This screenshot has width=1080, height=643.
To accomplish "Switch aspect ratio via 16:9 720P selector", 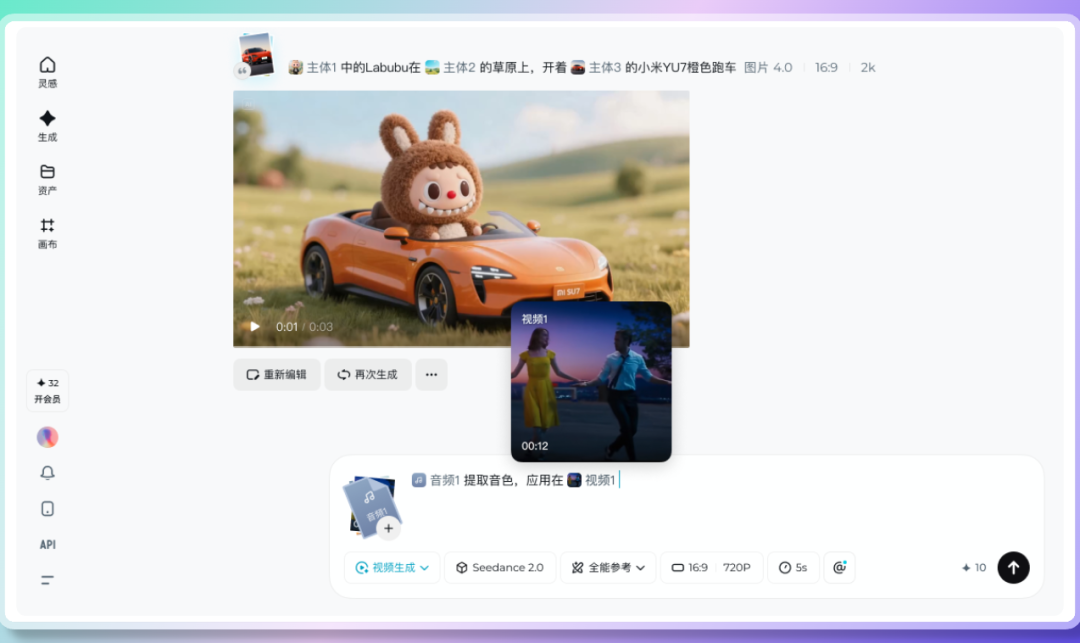I will [711, 567].
